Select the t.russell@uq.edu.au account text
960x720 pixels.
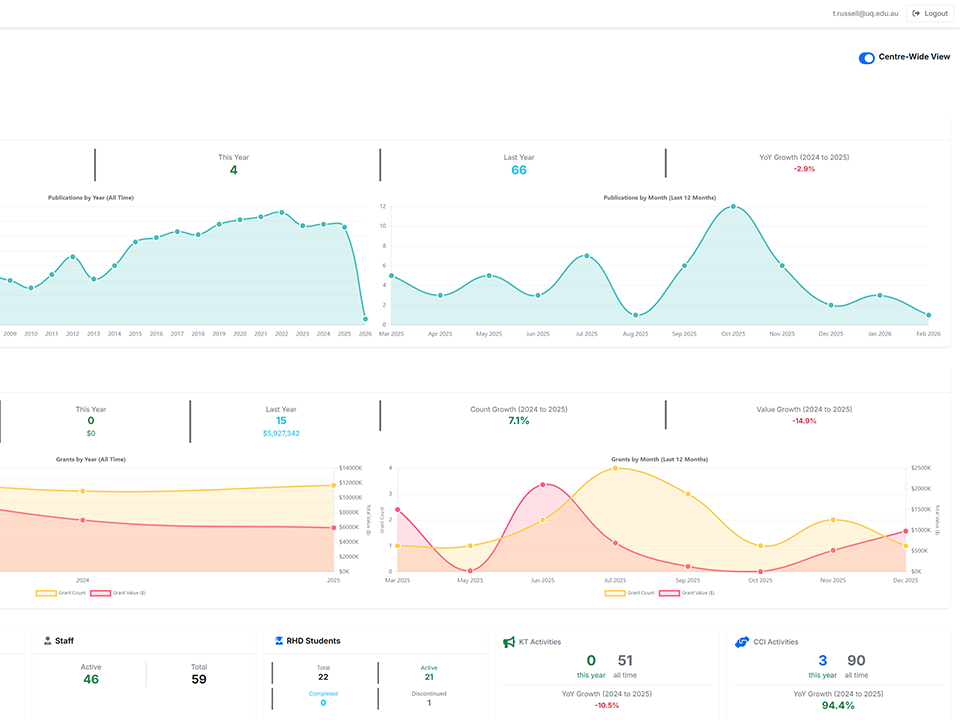coord(865,13)
